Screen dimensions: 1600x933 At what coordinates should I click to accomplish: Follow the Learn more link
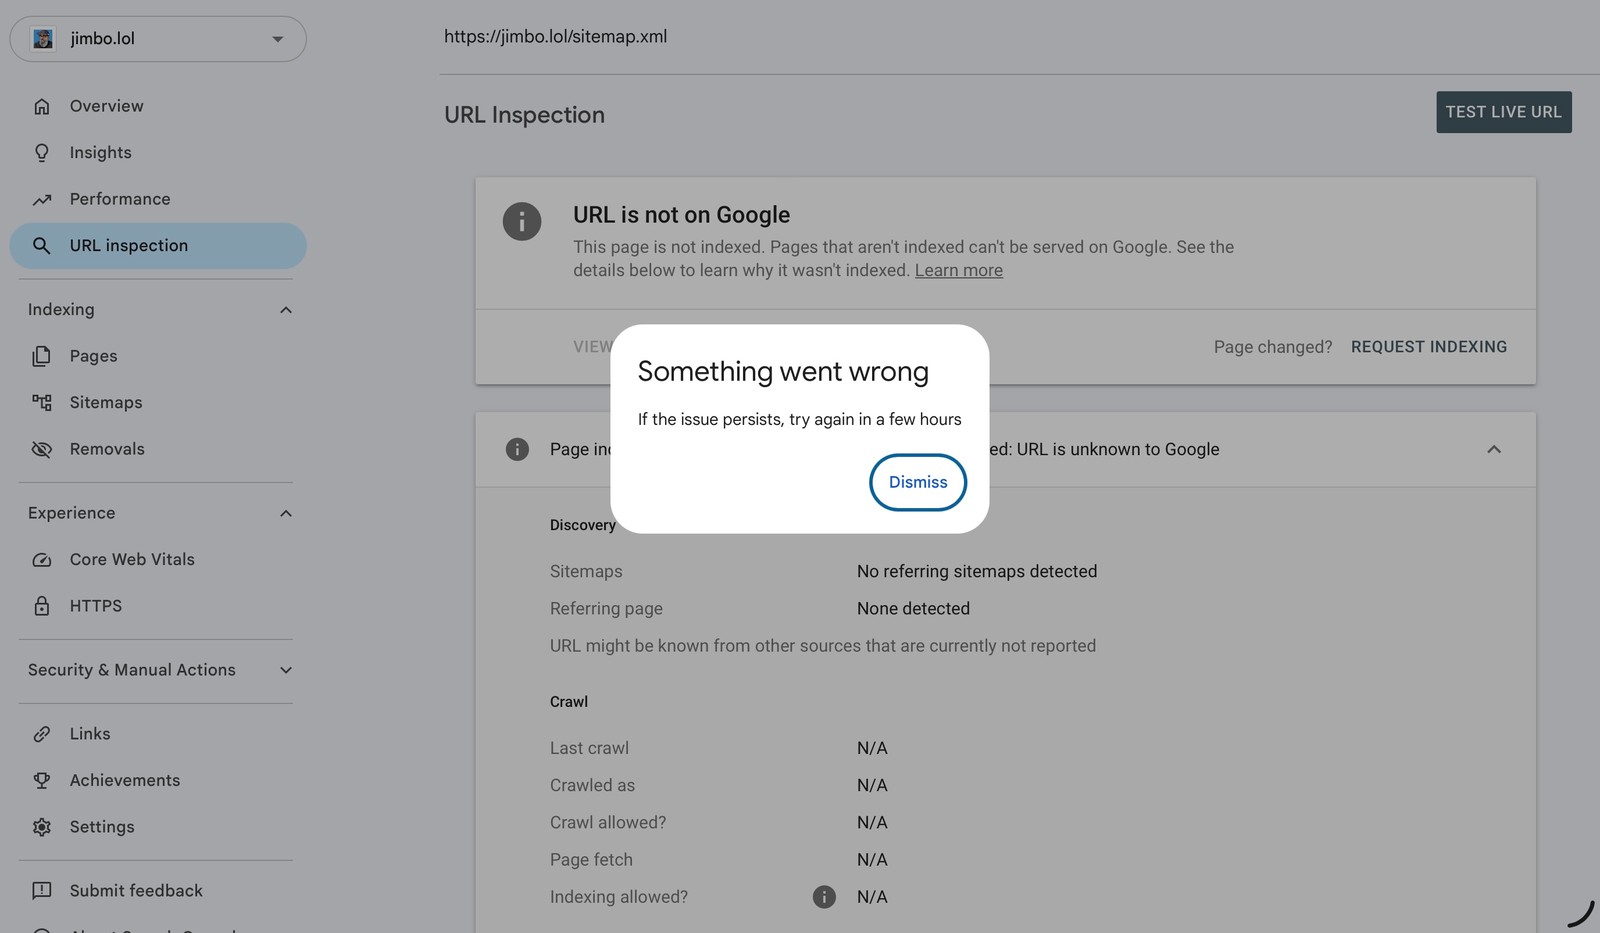point(959,270)
